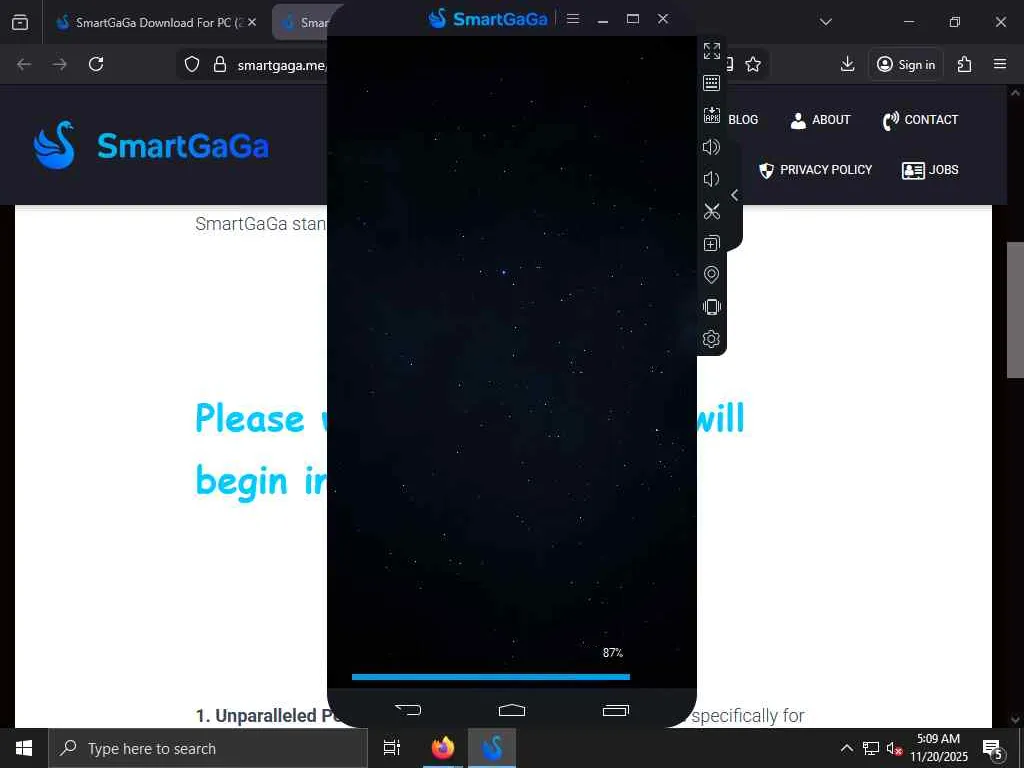Open taskbar clock showing 5:09 AM
The image size is (1024, 768).
(x=939, y=748)
